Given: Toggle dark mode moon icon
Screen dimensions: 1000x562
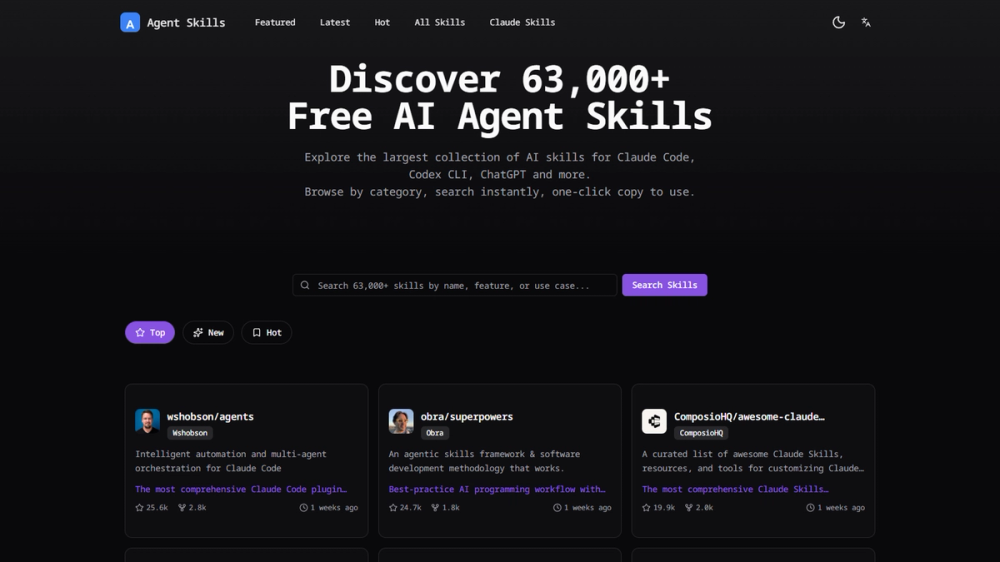Looking at the screenshot, I should [x=839, y=22].
